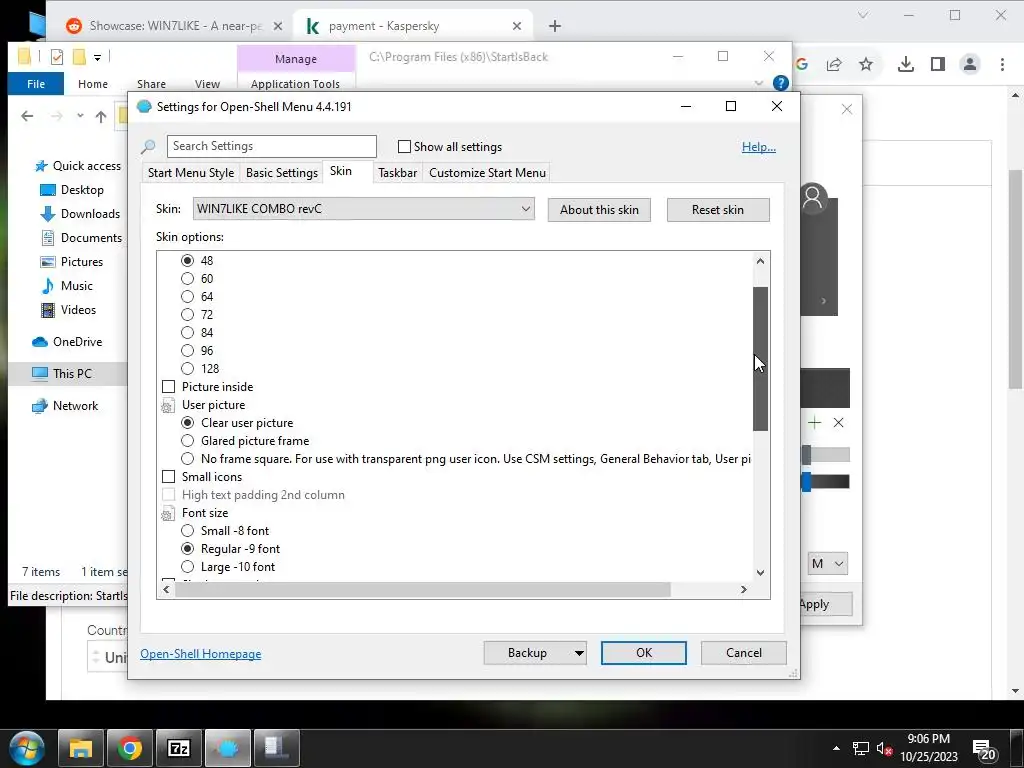Select the 128 size radio button
The height and width of the screenshot is (768, 1024).
(x=187, y=368)
